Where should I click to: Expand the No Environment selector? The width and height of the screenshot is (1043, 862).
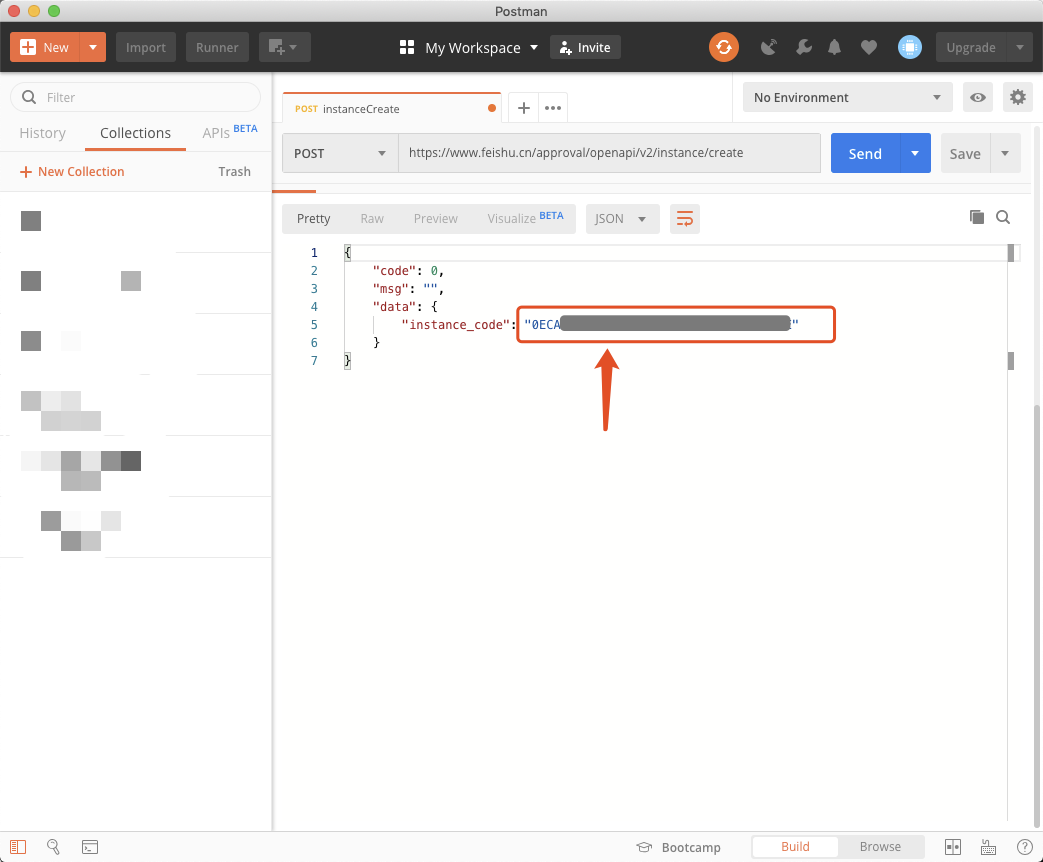[846, 97]
